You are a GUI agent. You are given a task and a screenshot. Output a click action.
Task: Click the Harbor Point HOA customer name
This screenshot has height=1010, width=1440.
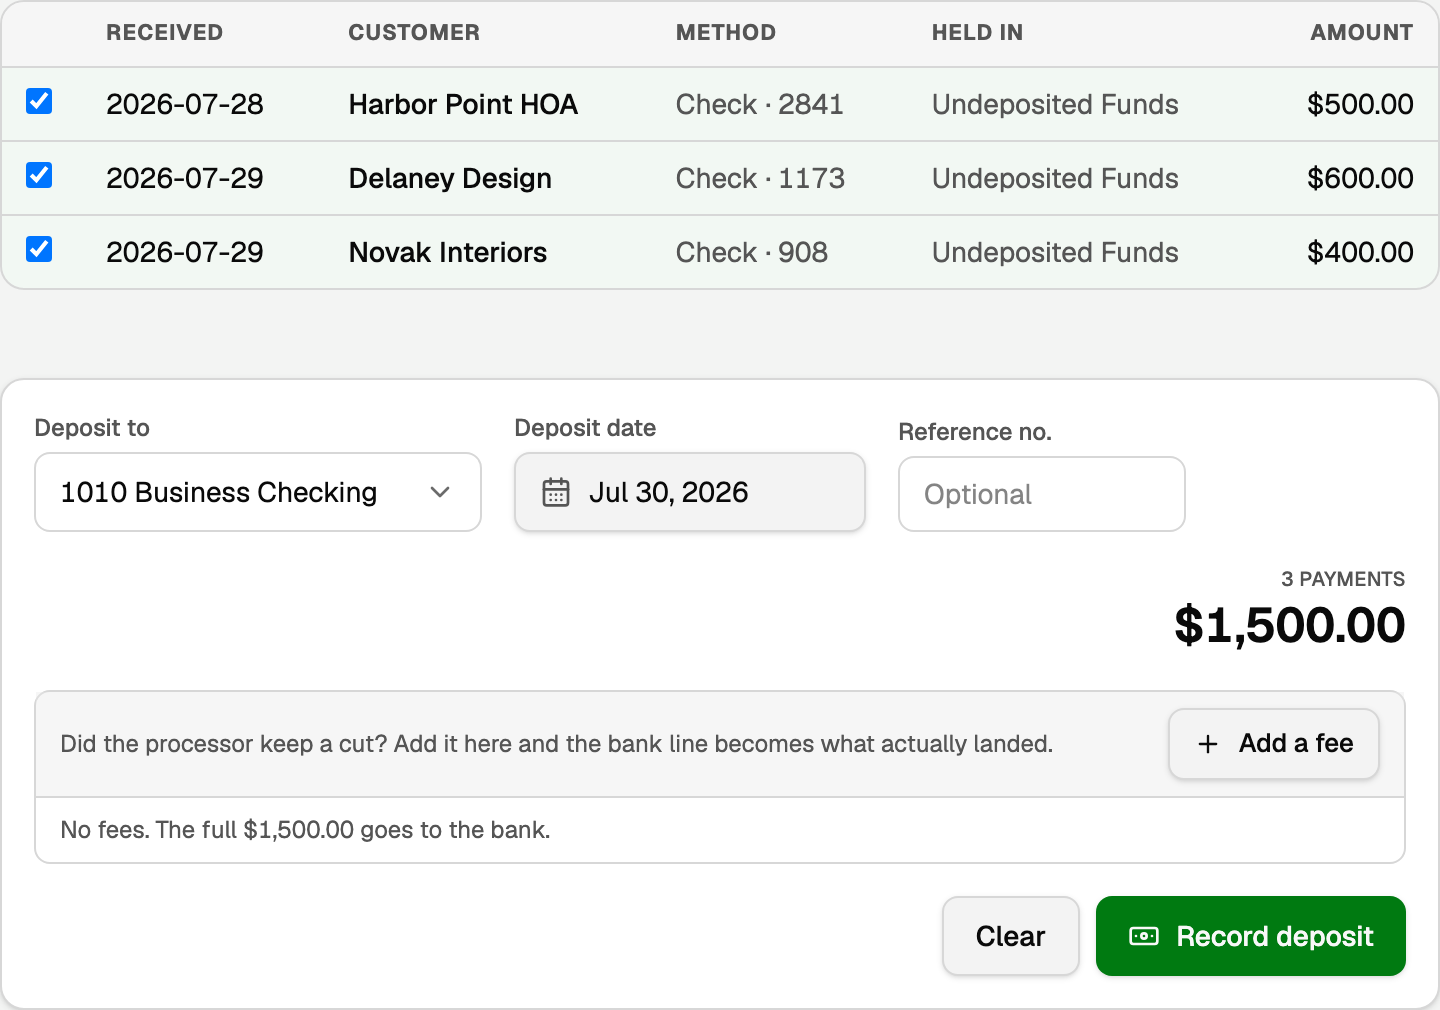tap(463, 104)
